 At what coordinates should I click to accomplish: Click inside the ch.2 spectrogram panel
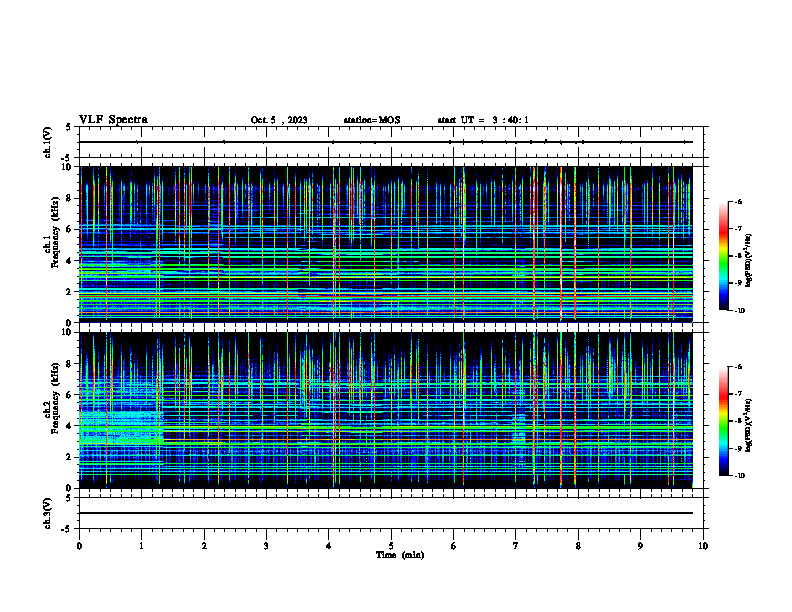[386, 410]
